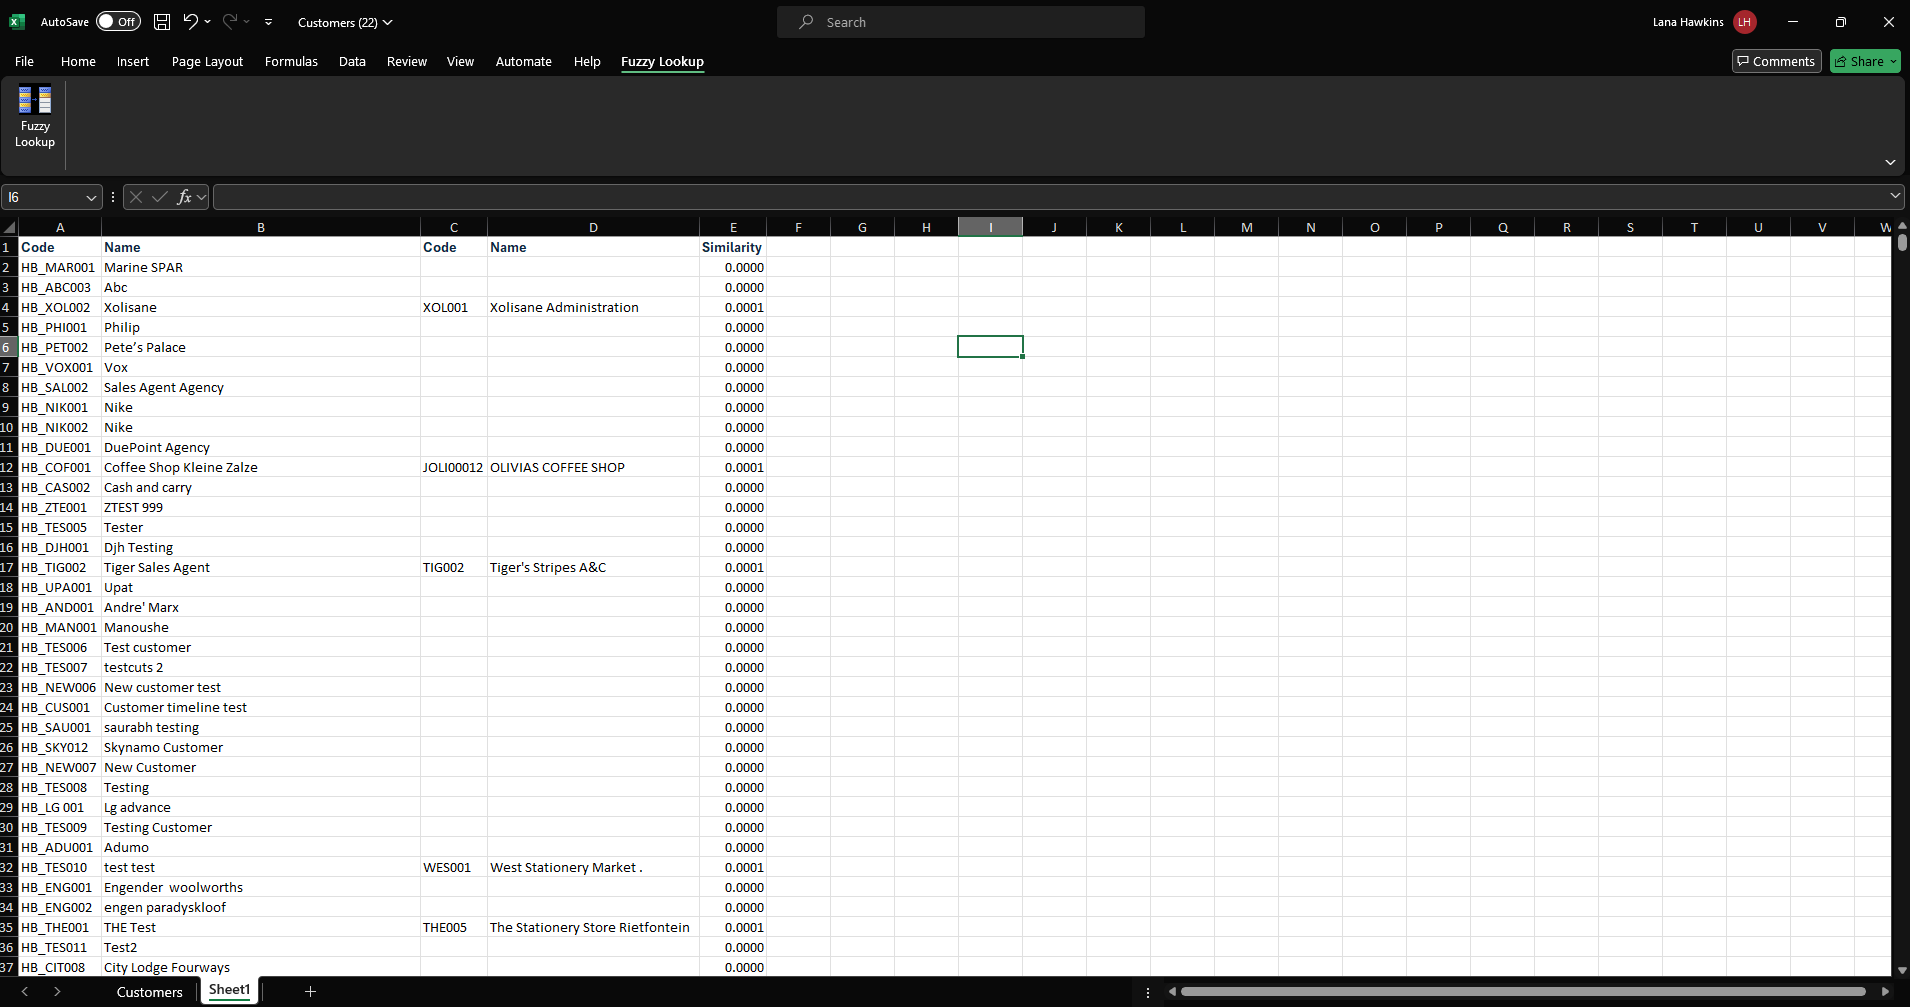Viewport: 1910px width, 1007px height.
Task: Click the Select All corner triangle
Action: pyautogui.click(x=9, y=228)
